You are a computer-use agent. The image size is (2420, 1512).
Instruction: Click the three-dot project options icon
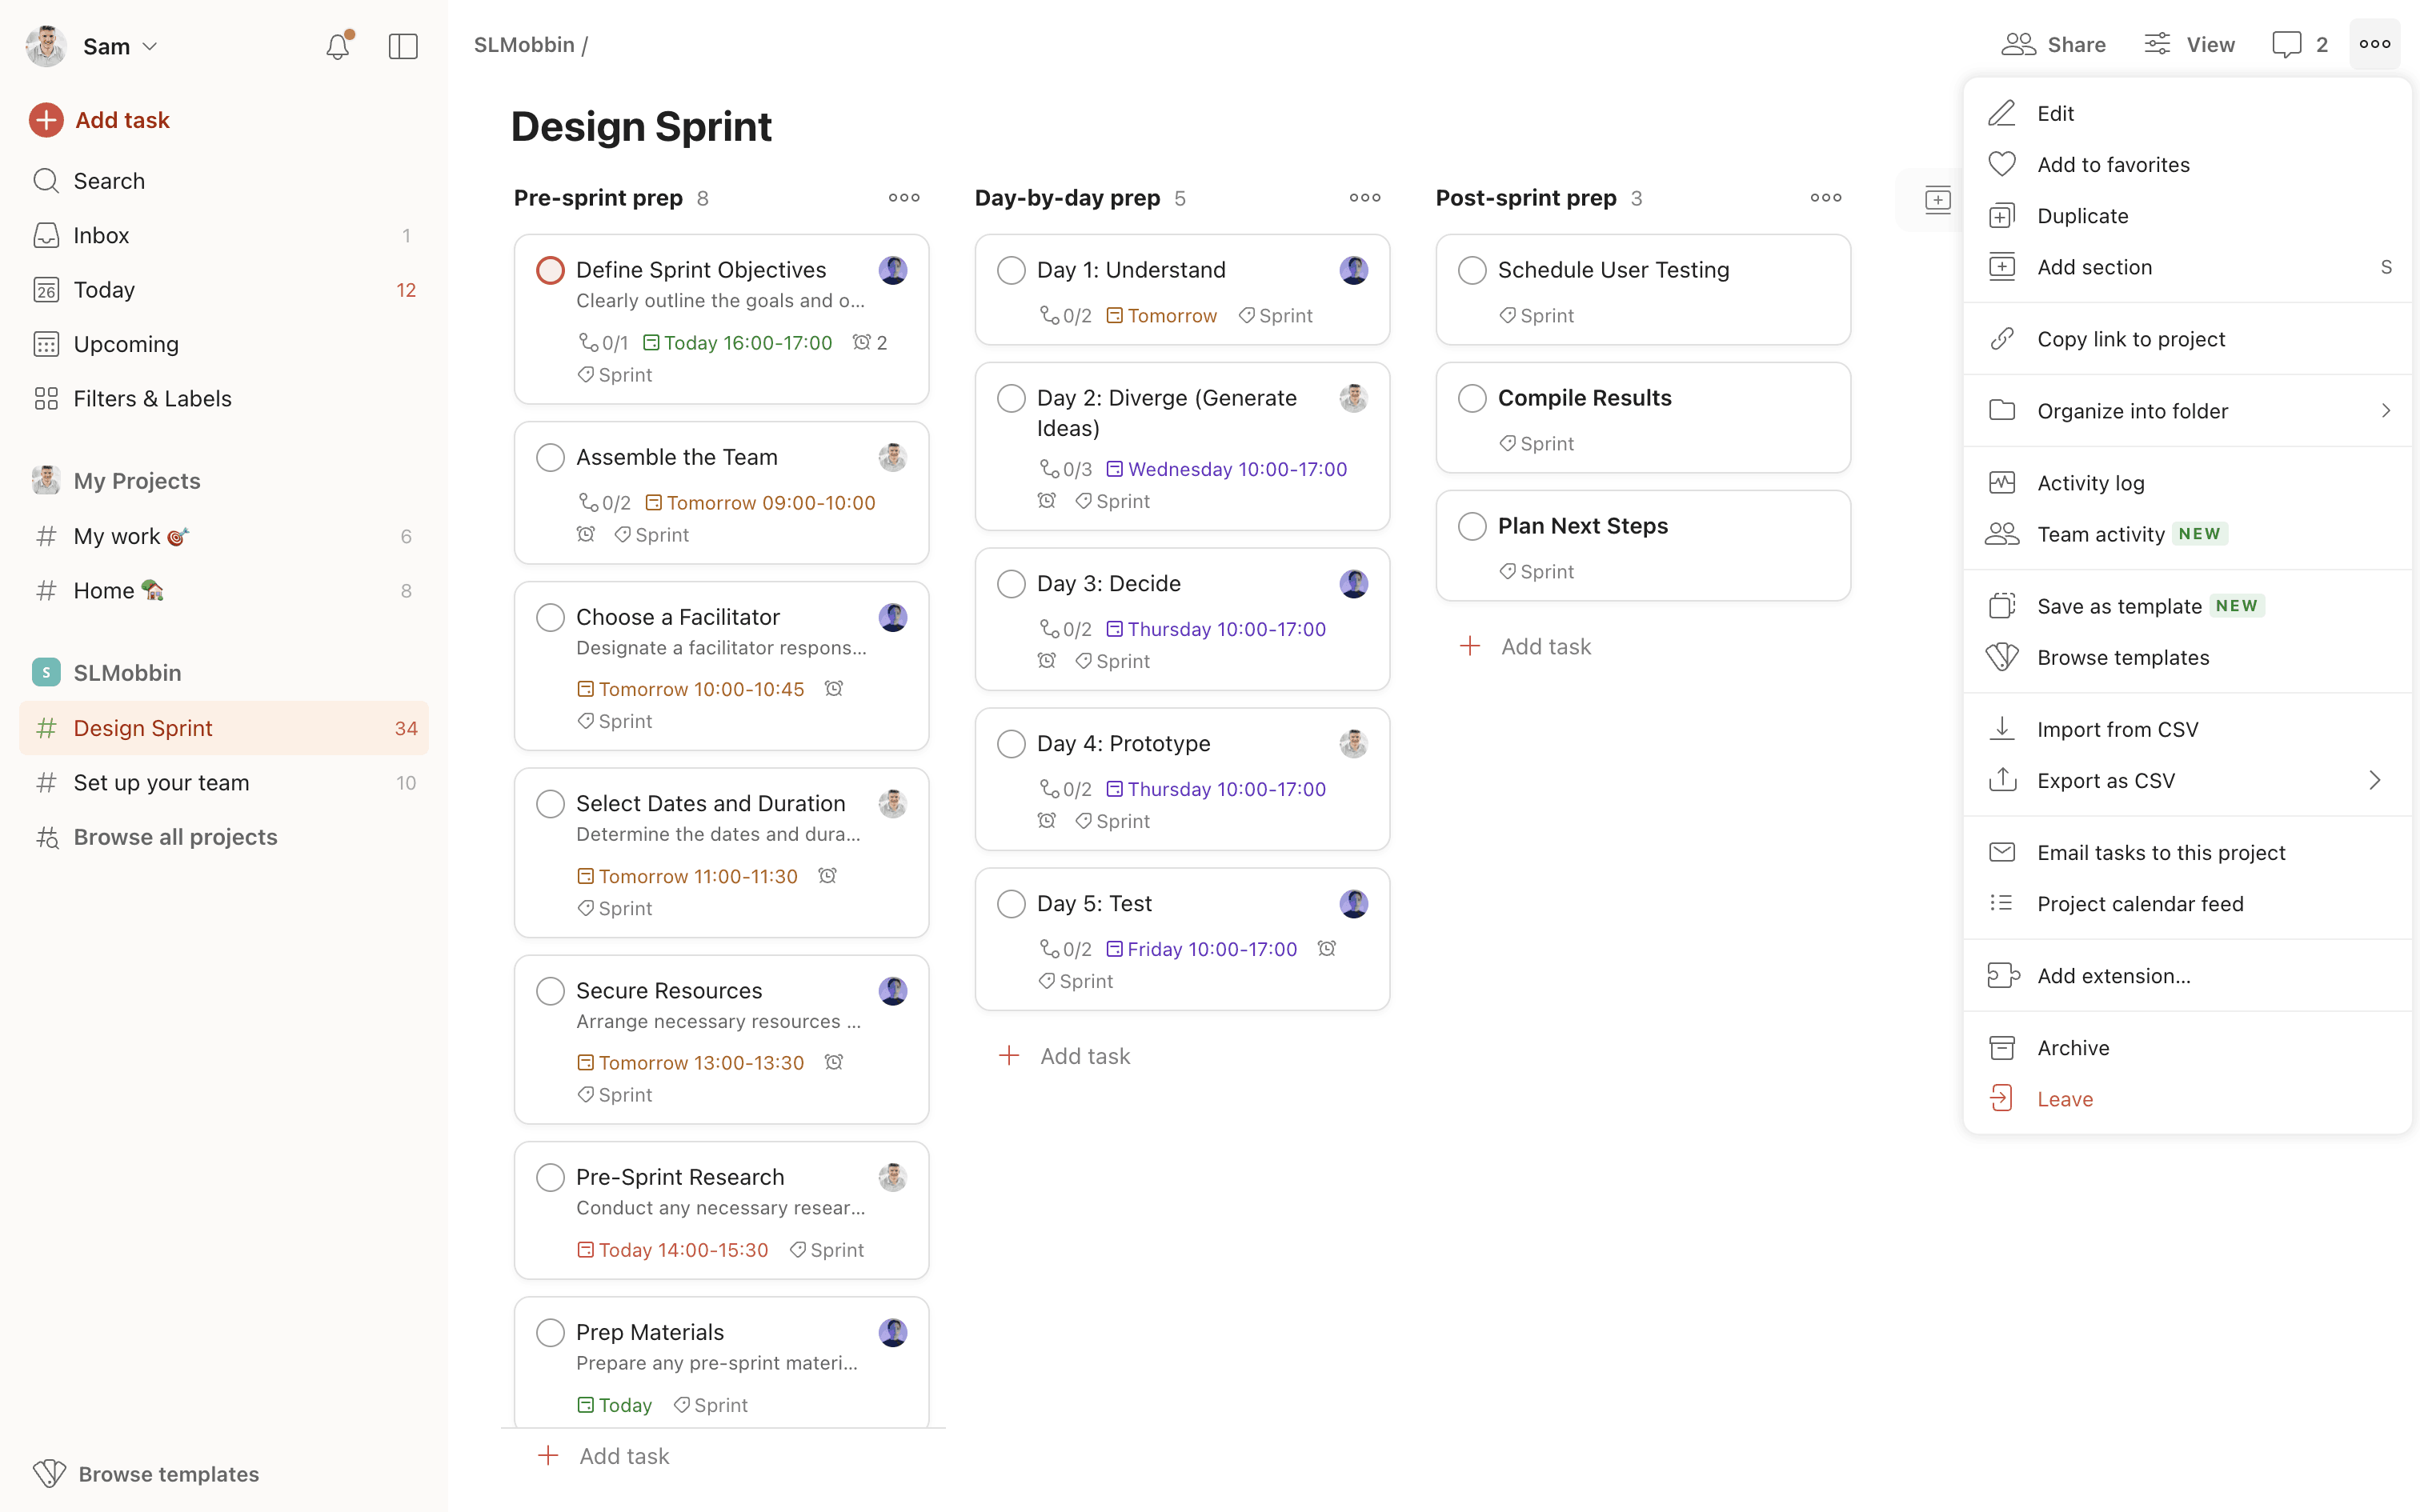2374,44
